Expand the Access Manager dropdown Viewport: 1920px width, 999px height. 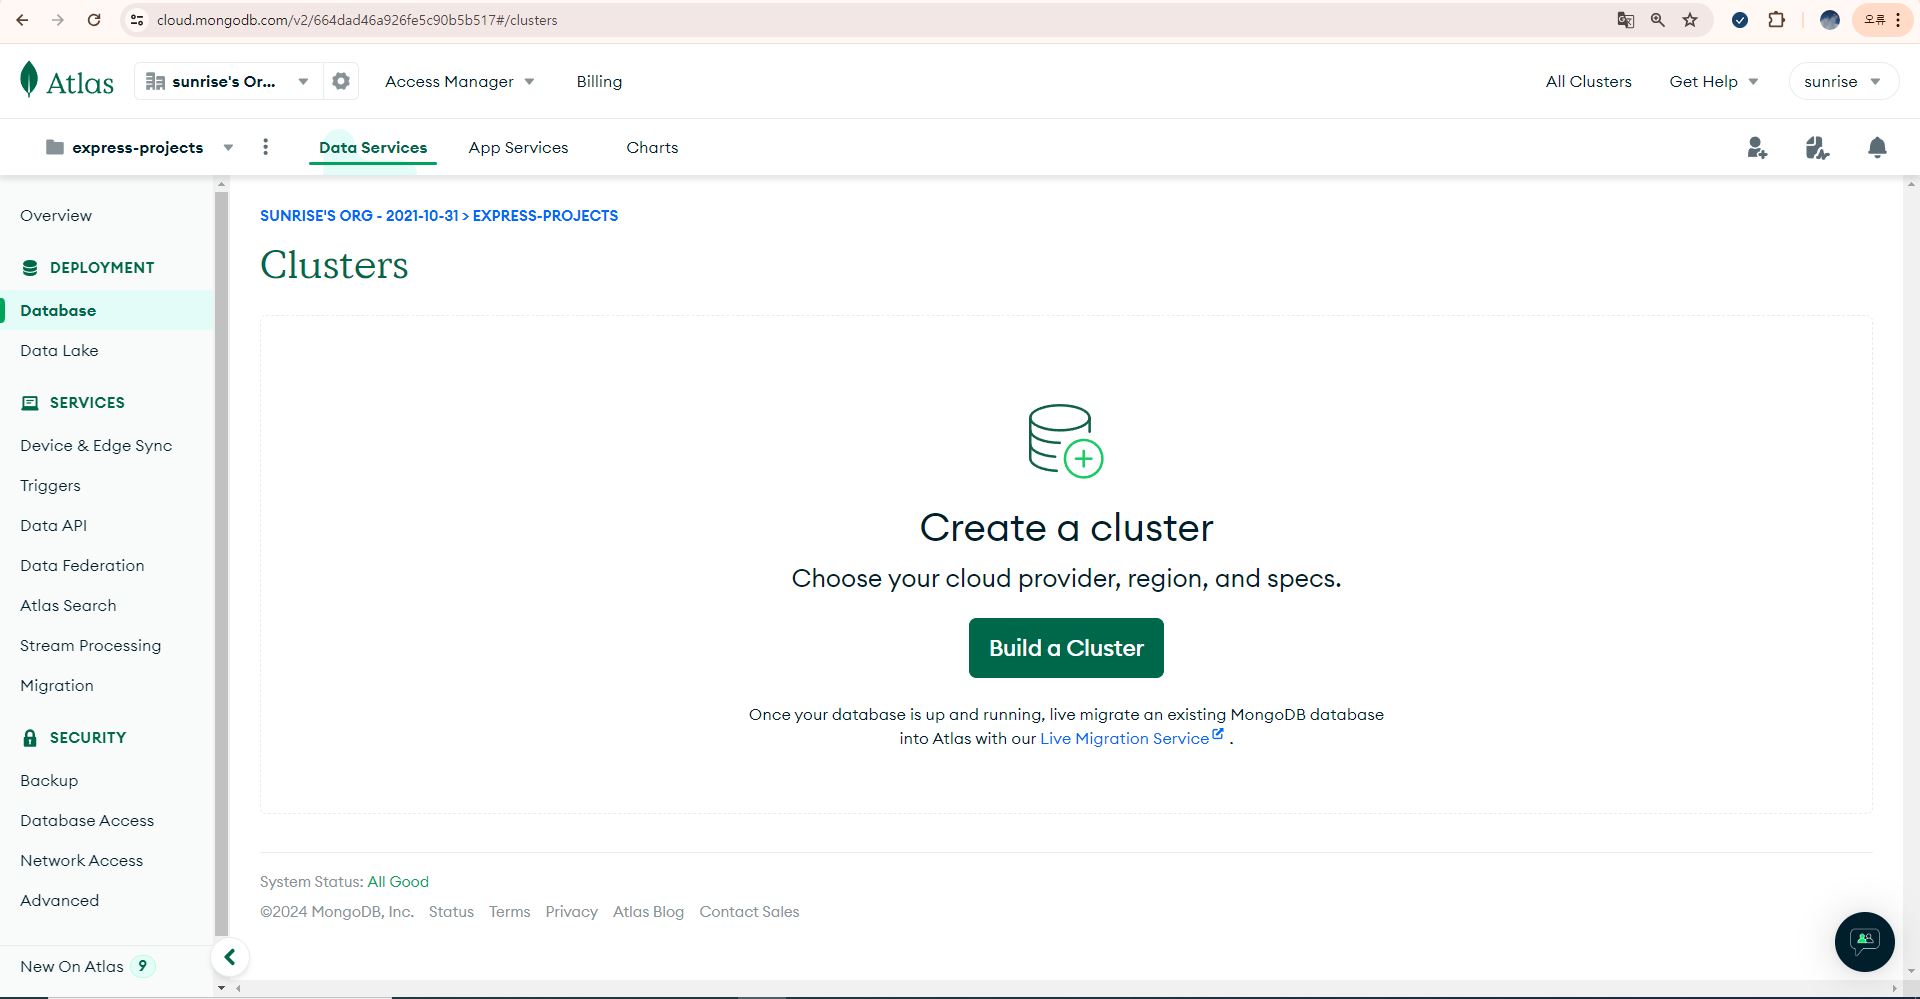(459, 81)
